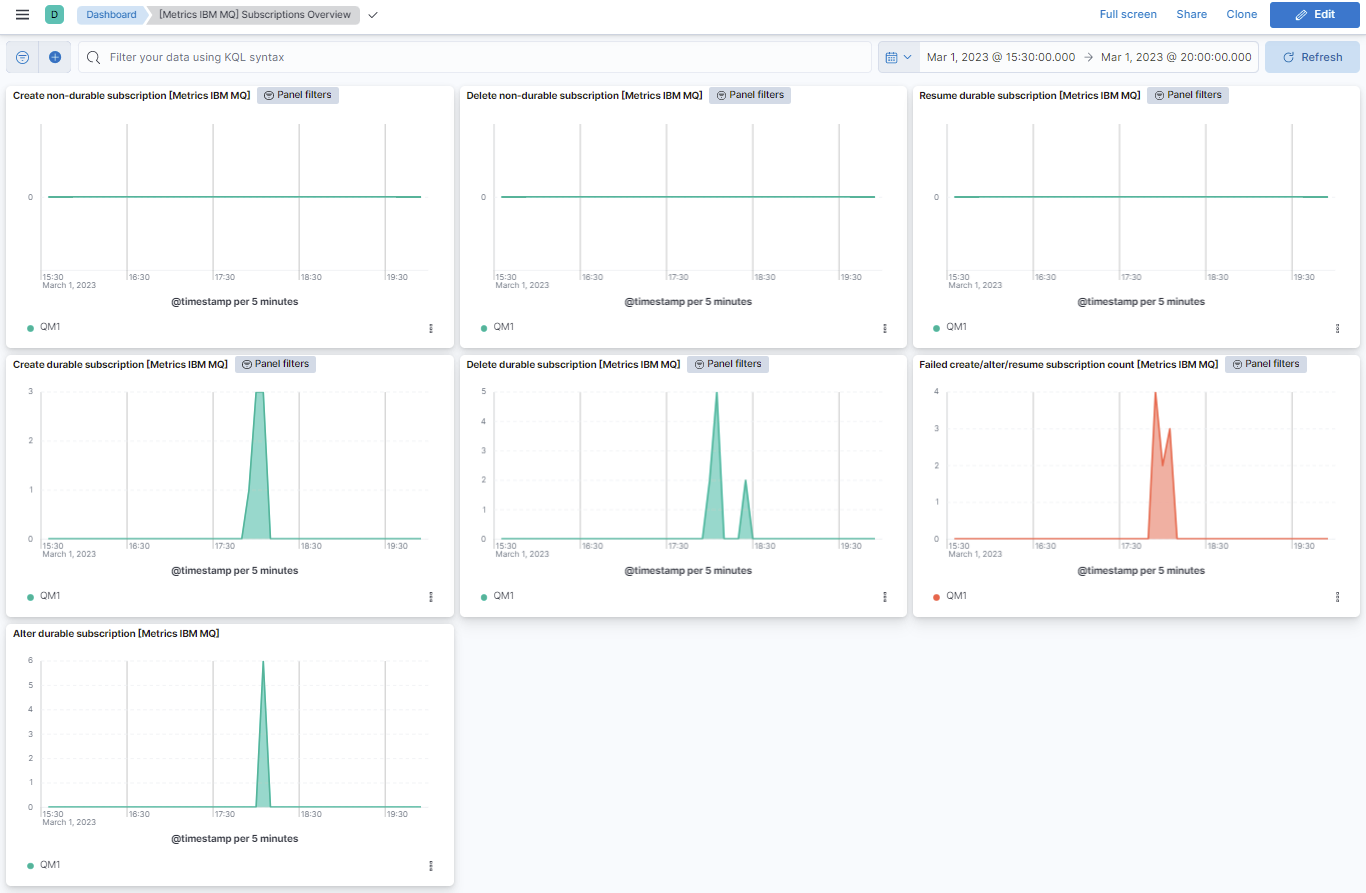Click the plus icon to add a filter
This screenshot has width=1366, height=893.
(x=54, y=57)
